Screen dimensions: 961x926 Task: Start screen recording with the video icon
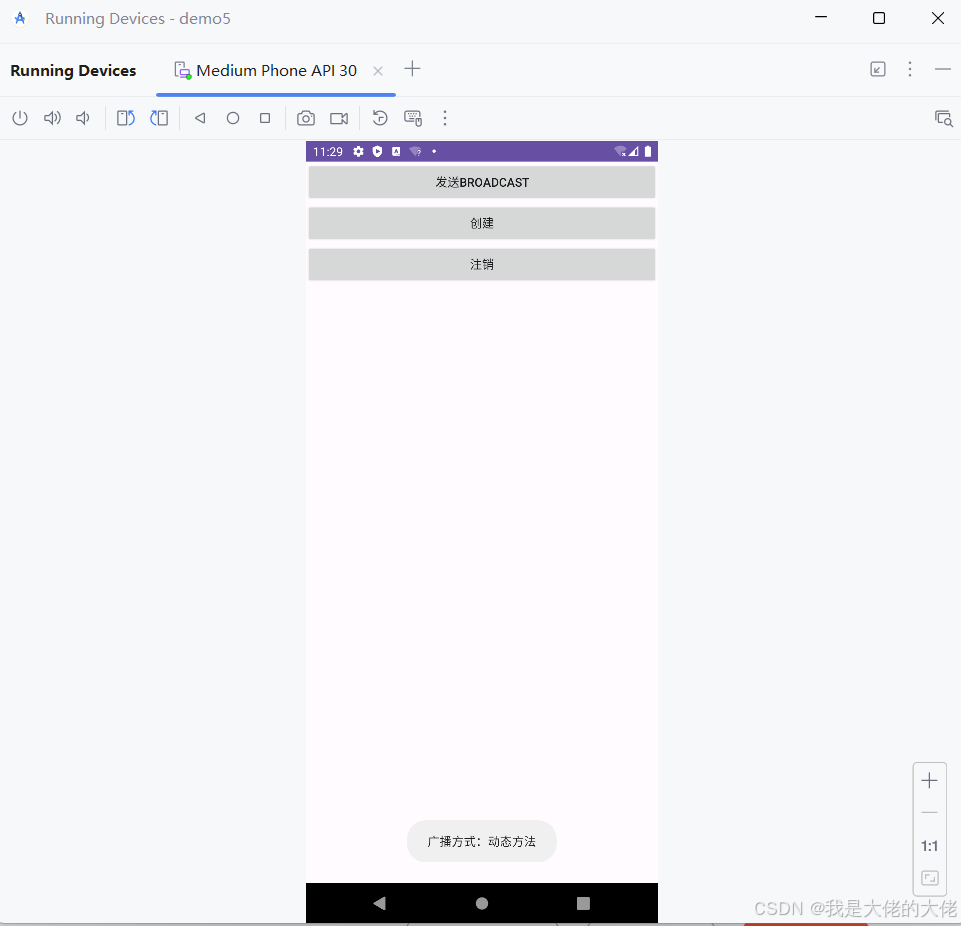pyautogui.click(x=339, y=118)
